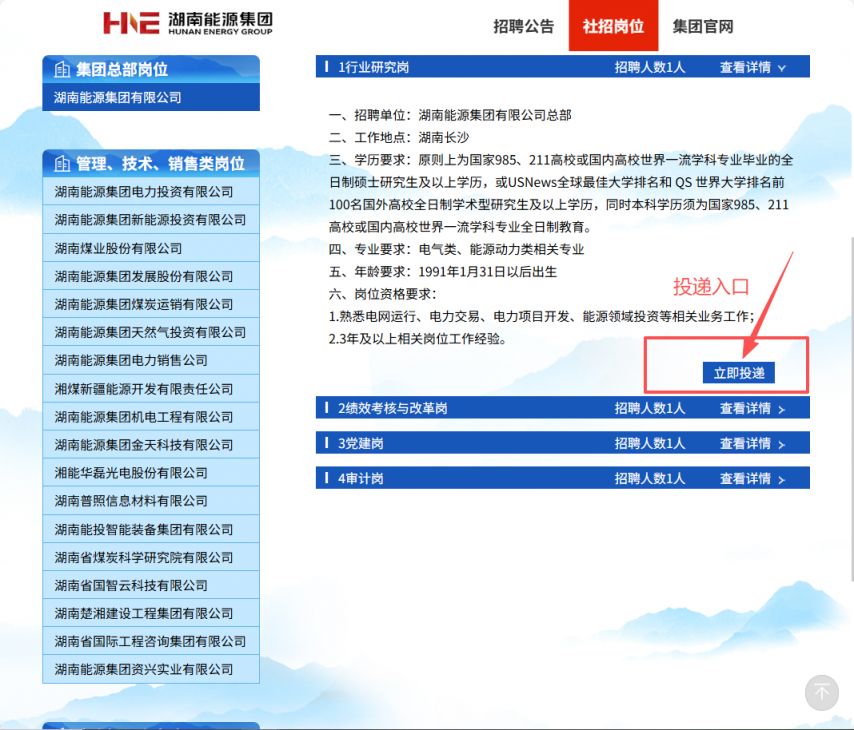Expand details for 3党建岗
Image resolution: width=854 pixels, height=730 pixels.
753,443
